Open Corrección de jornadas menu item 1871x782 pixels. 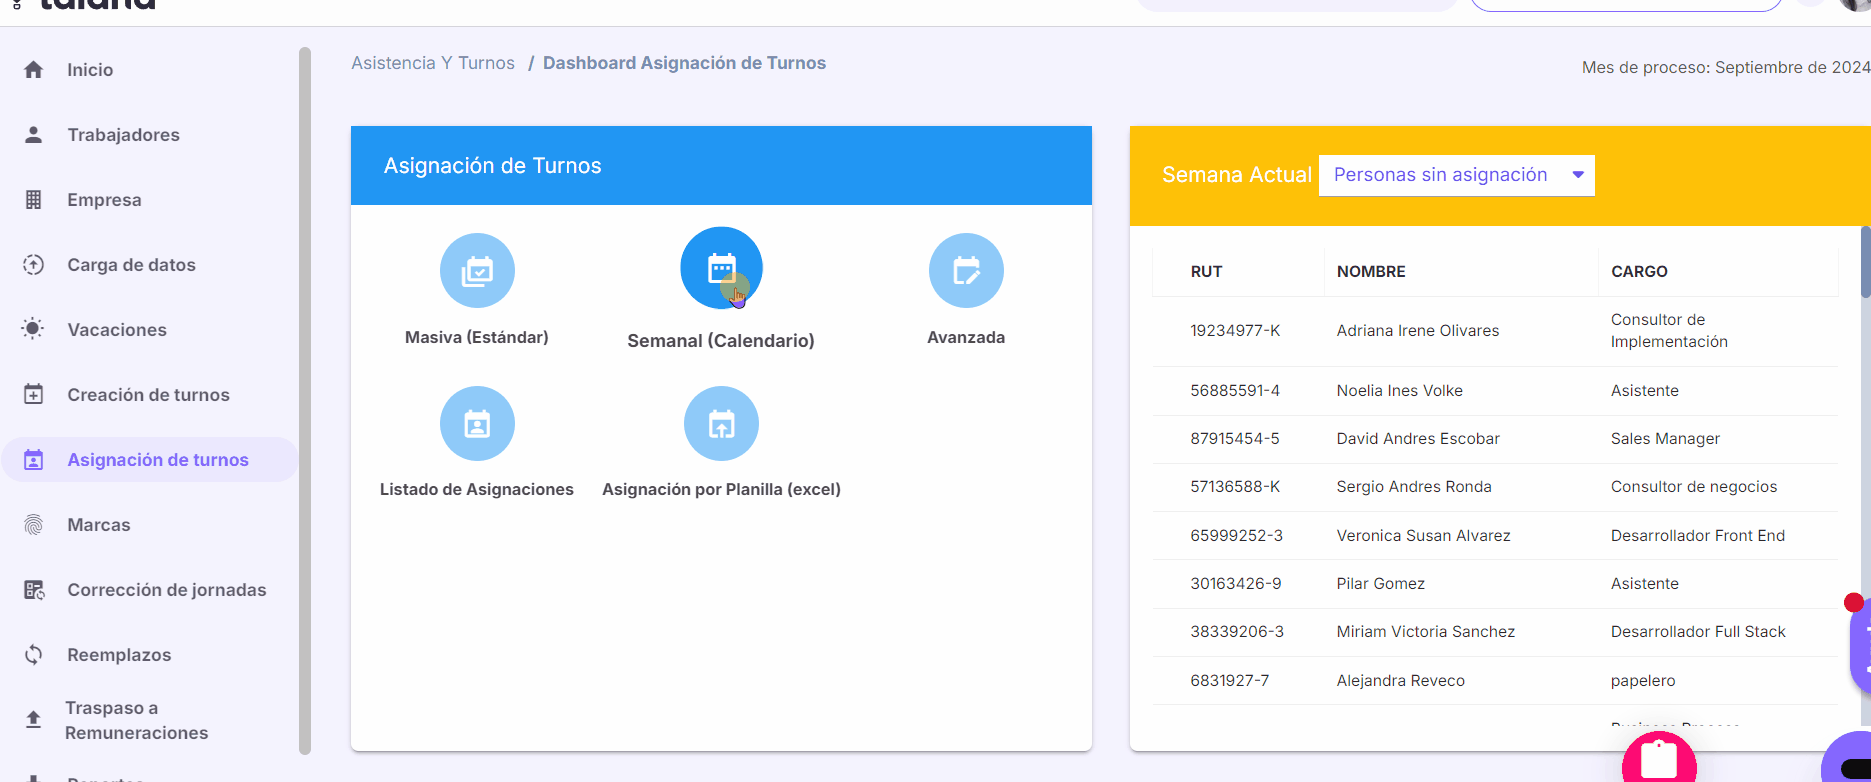tap(167, 590)
